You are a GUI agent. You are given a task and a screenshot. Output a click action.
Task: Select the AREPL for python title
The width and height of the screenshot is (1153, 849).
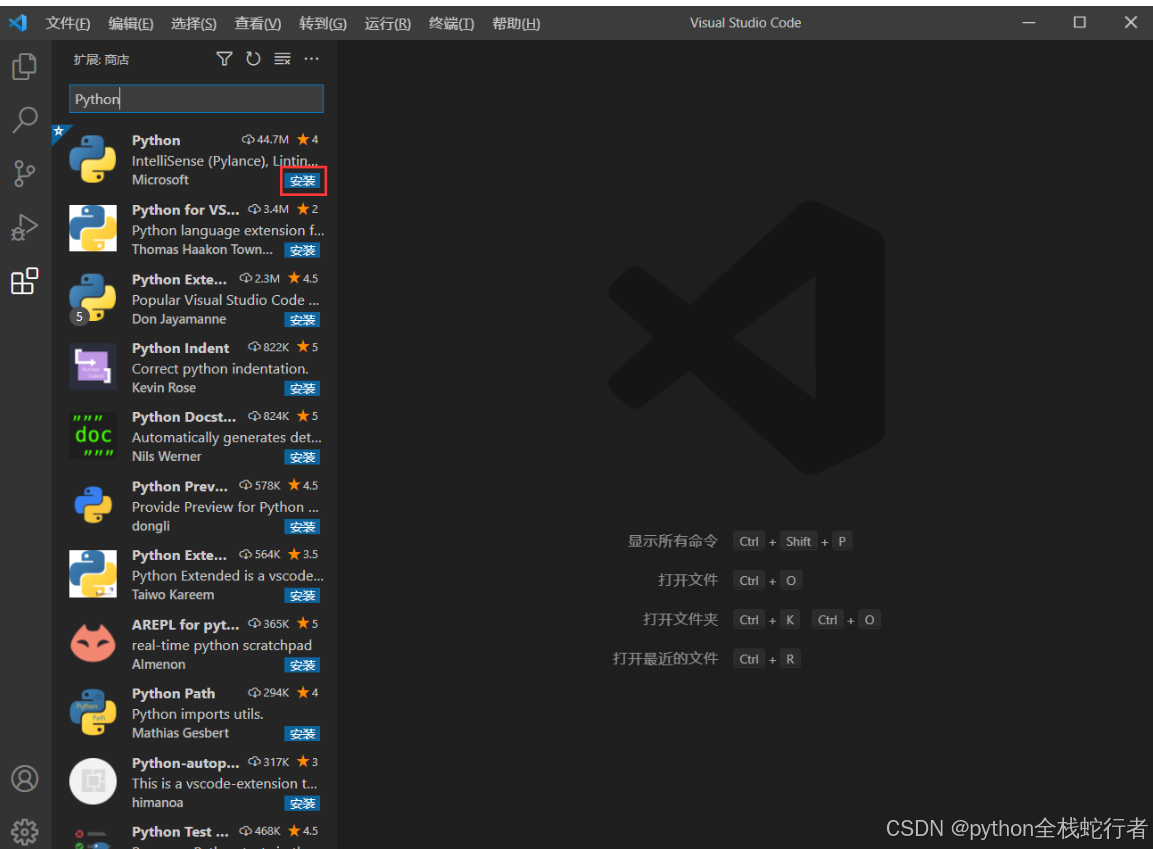click(185, 624)
